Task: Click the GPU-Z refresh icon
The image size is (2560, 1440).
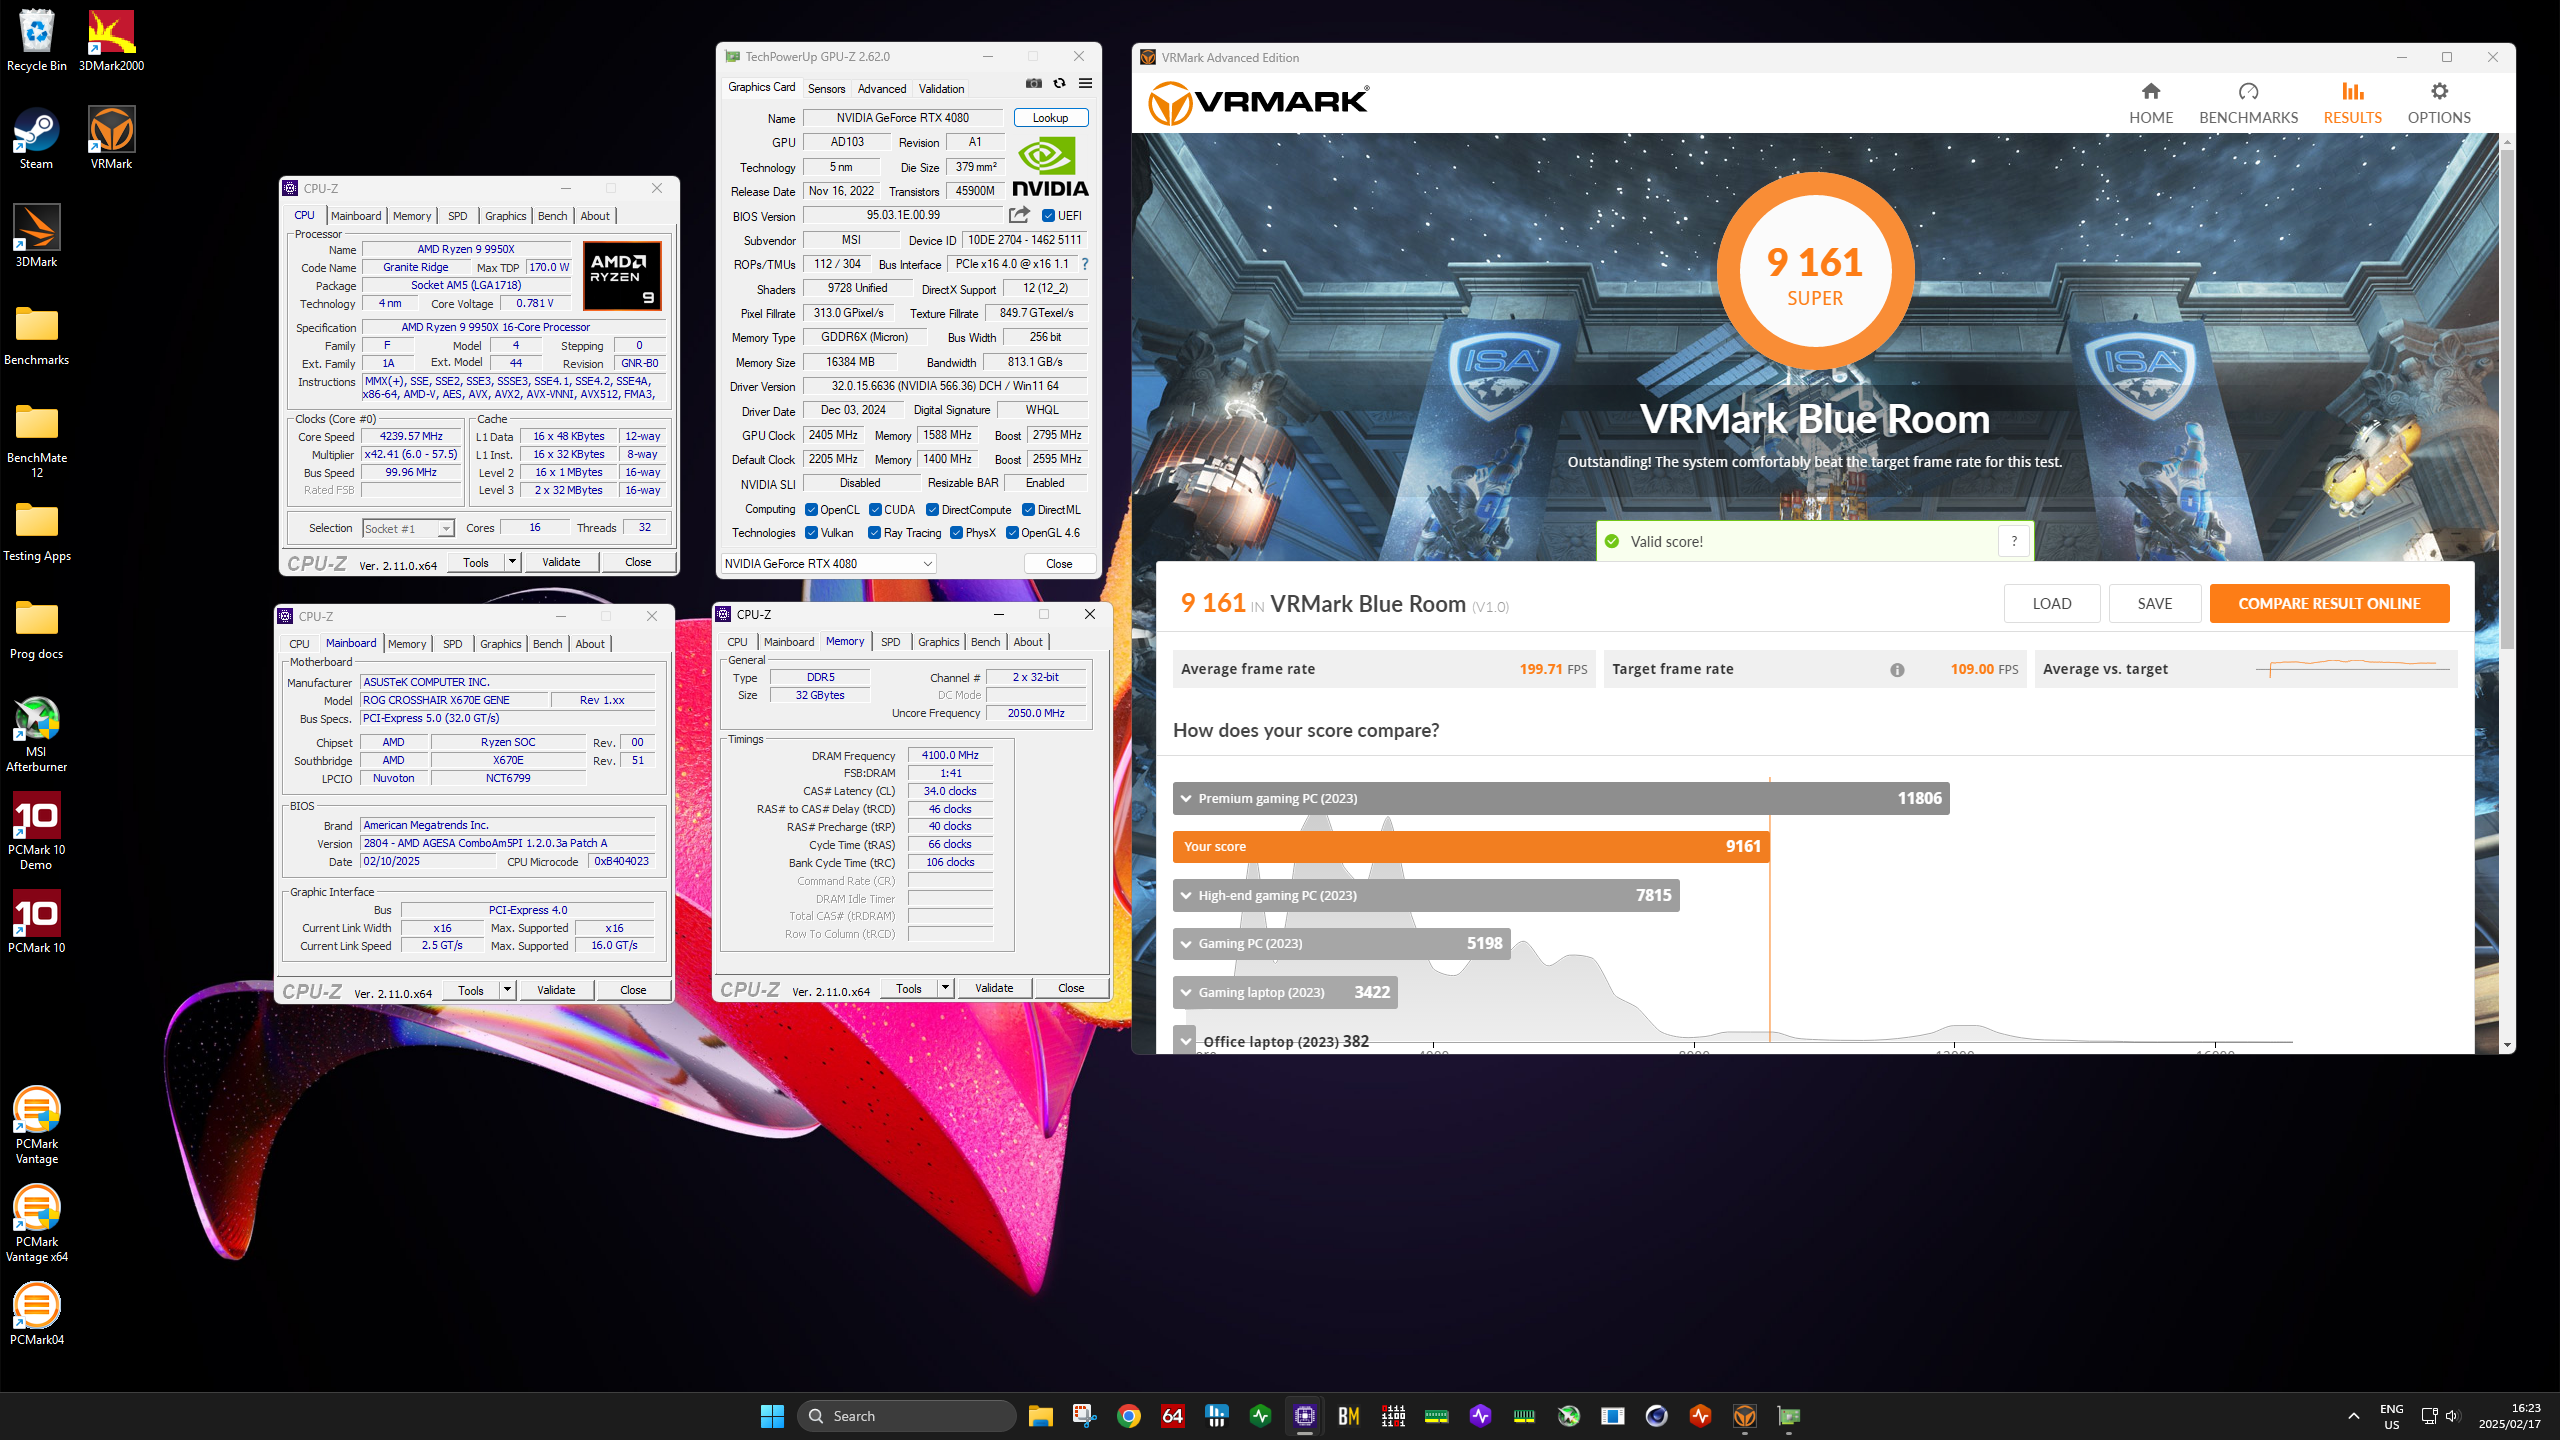Action: 1059,84
